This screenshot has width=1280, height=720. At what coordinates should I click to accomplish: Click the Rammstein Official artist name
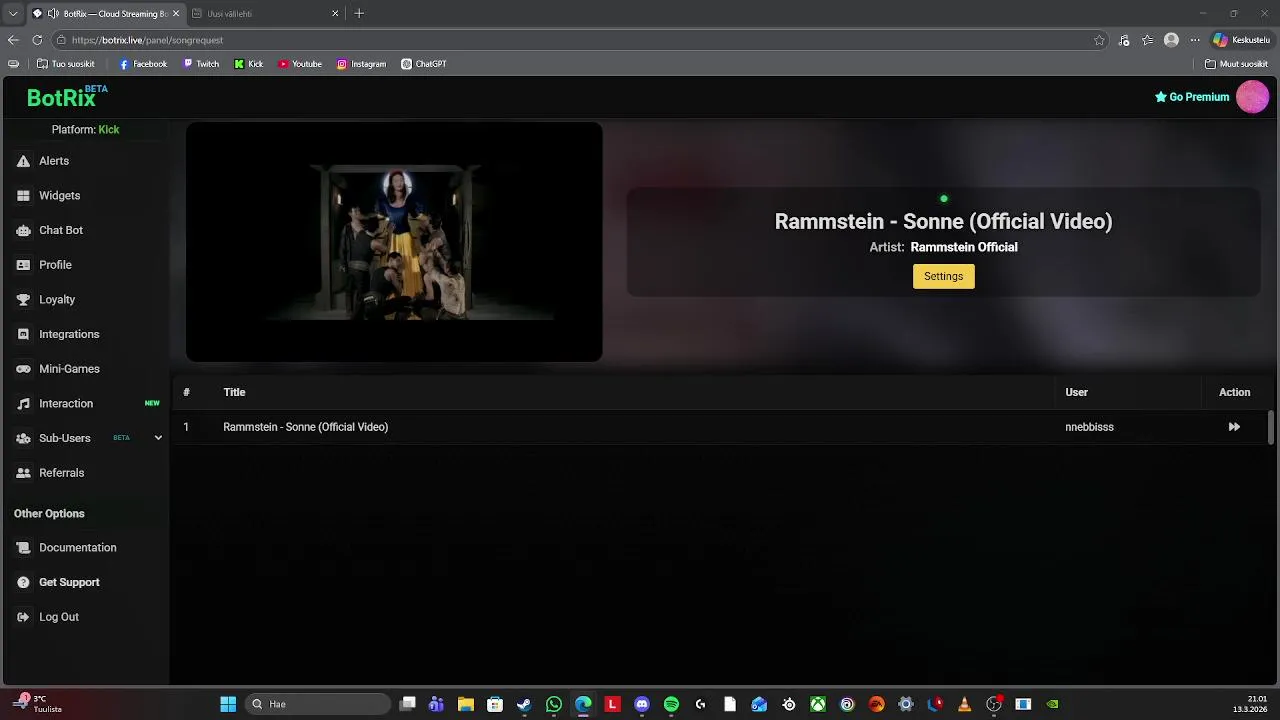coord(964,247)
